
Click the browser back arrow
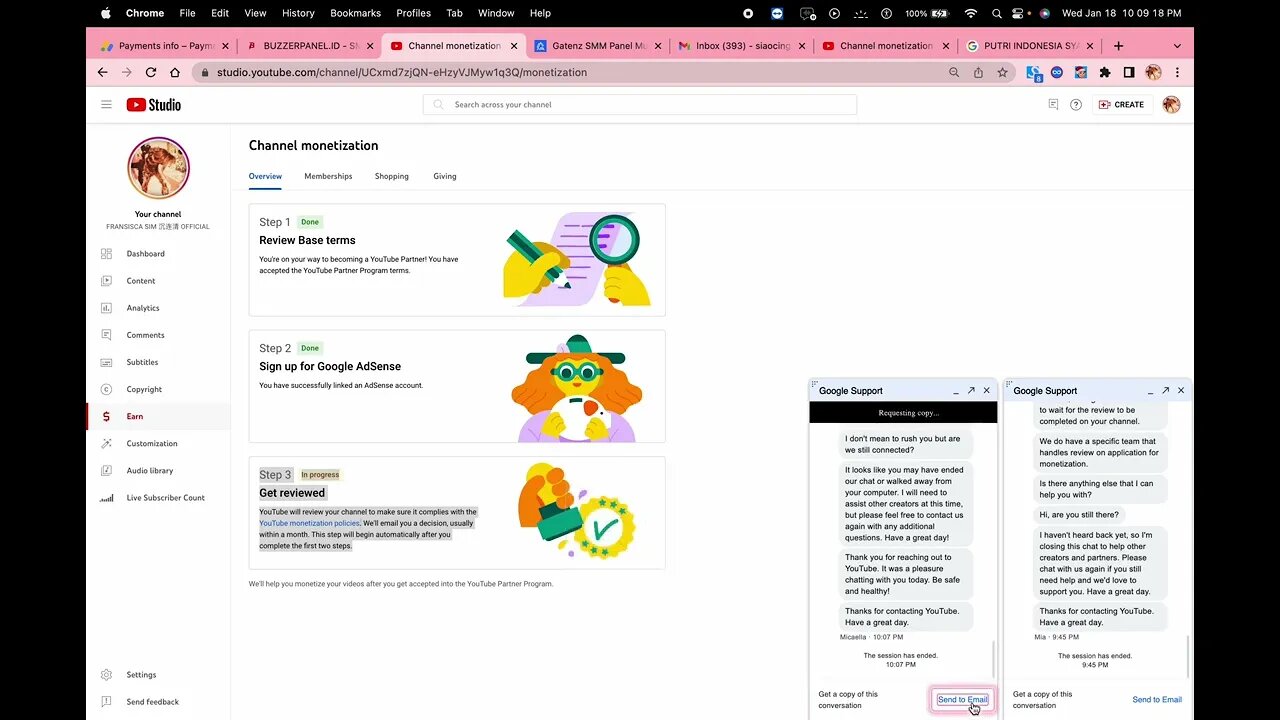click(x=102, y=72)
